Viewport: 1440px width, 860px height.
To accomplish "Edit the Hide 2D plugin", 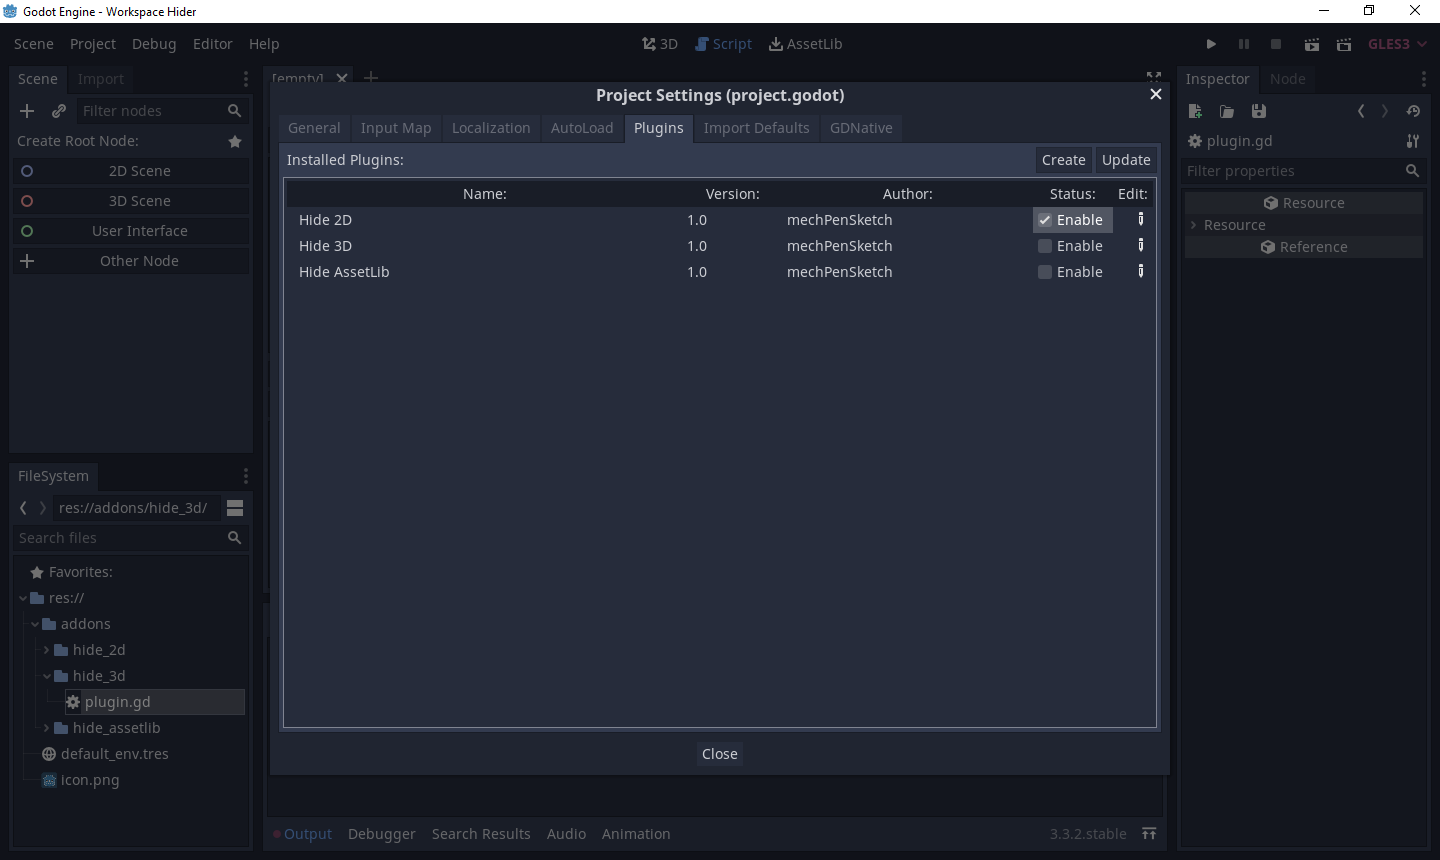I will [x=1141, y=219].
